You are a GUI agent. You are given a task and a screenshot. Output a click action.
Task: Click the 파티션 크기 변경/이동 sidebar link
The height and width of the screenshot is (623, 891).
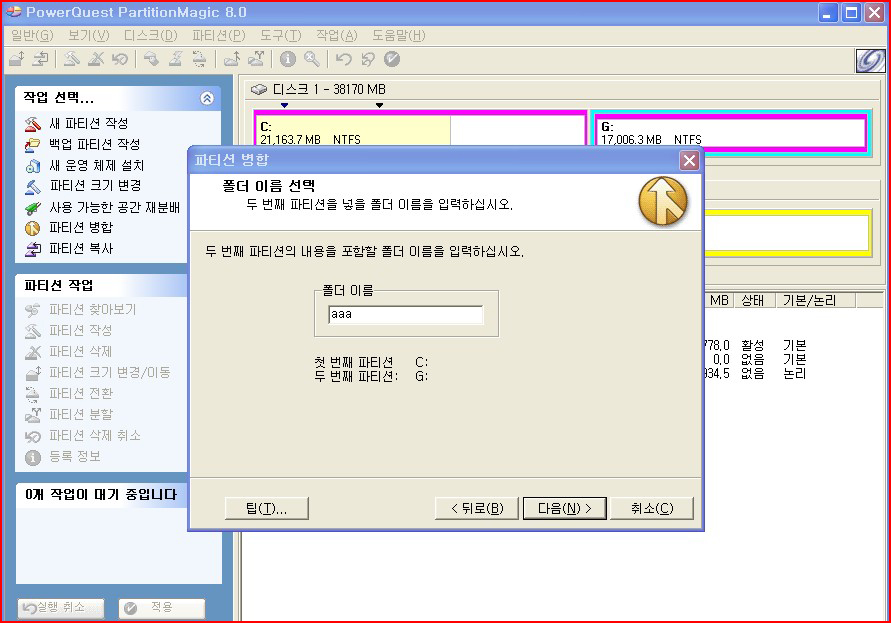click(x=110, y=373)
